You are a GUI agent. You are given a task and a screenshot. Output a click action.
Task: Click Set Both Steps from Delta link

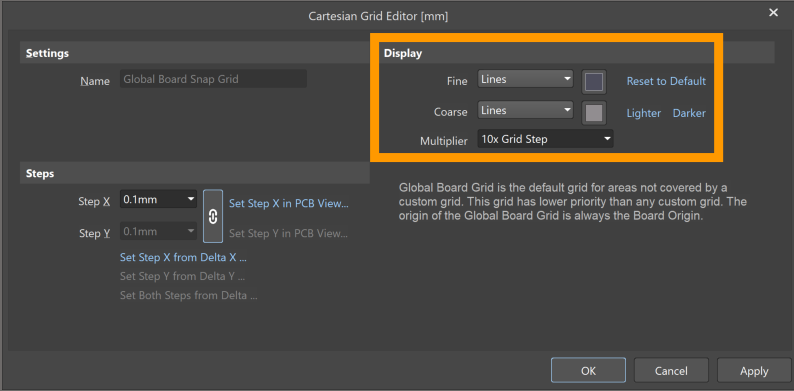click(188, 295)
